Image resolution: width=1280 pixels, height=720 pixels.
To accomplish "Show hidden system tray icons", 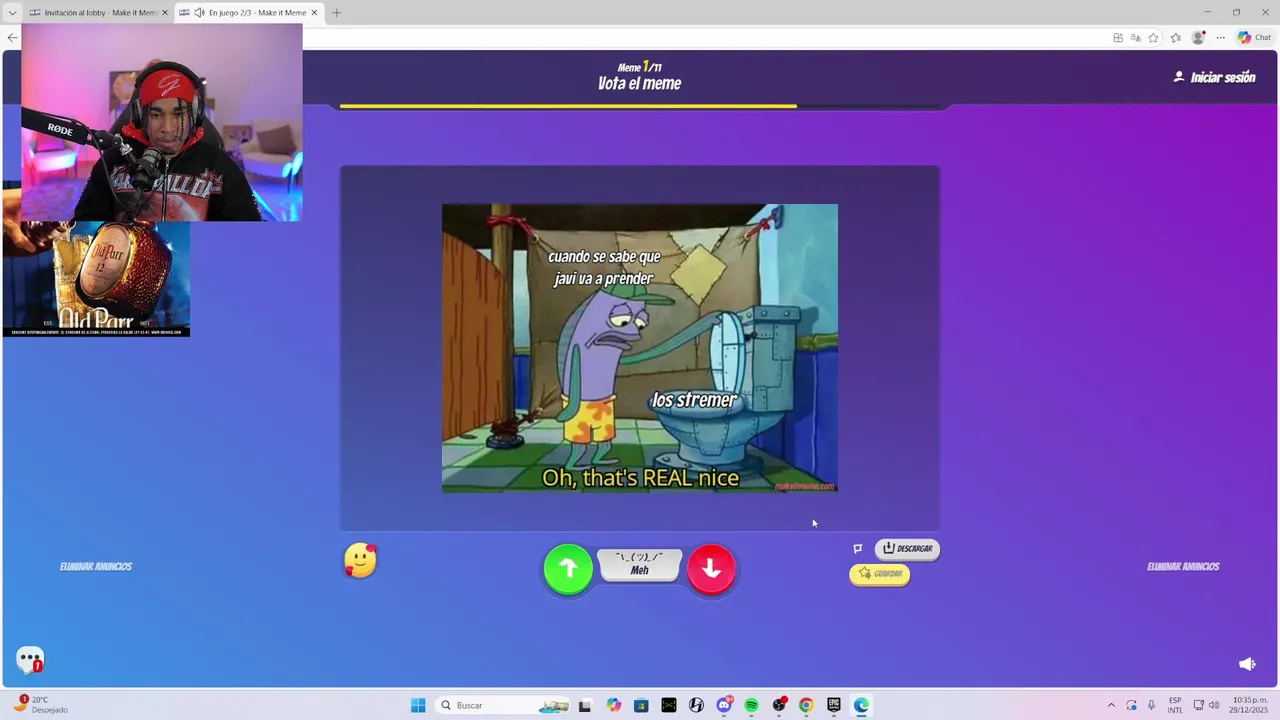I will tap(1111, 705).
